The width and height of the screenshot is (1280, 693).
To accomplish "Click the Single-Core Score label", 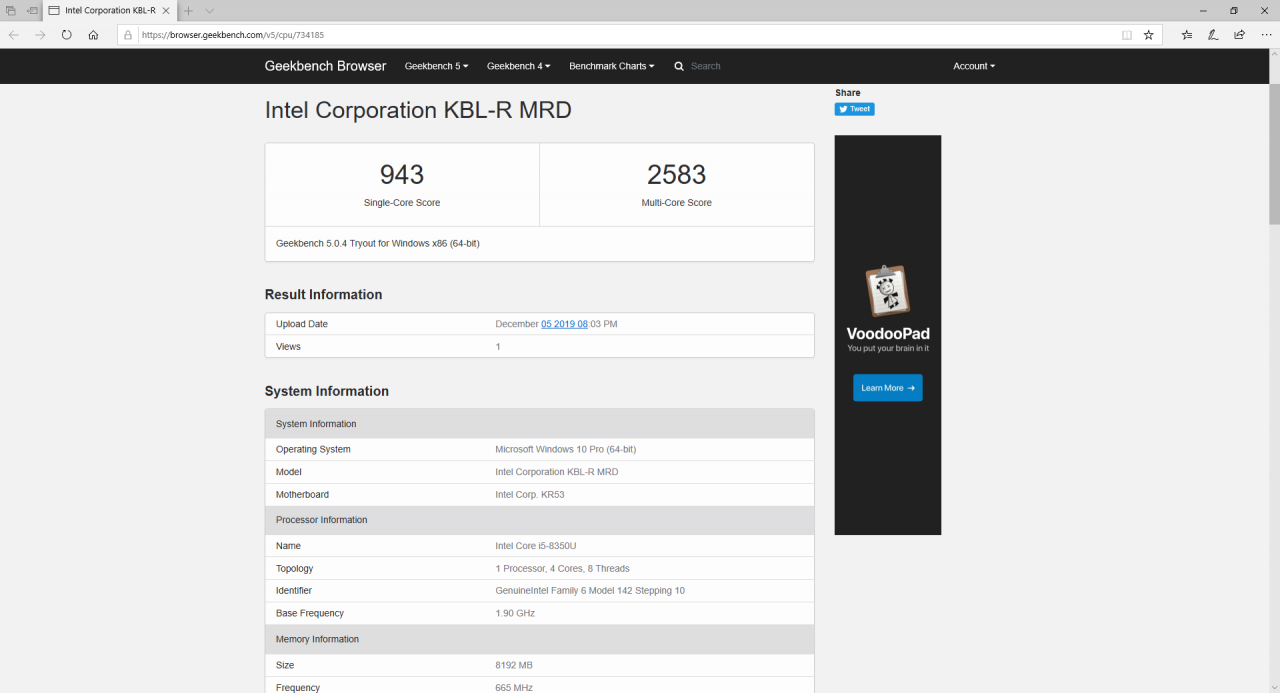I will pos(402,203).
